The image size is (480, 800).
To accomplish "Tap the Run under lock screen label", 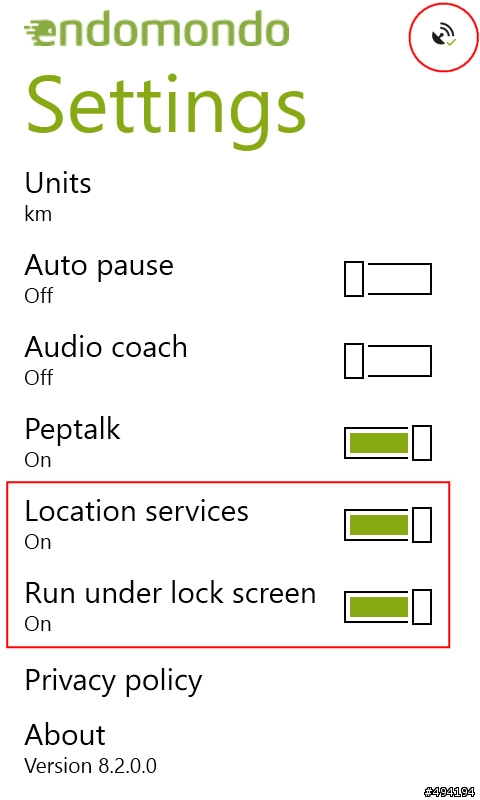I will pos(170,593).
